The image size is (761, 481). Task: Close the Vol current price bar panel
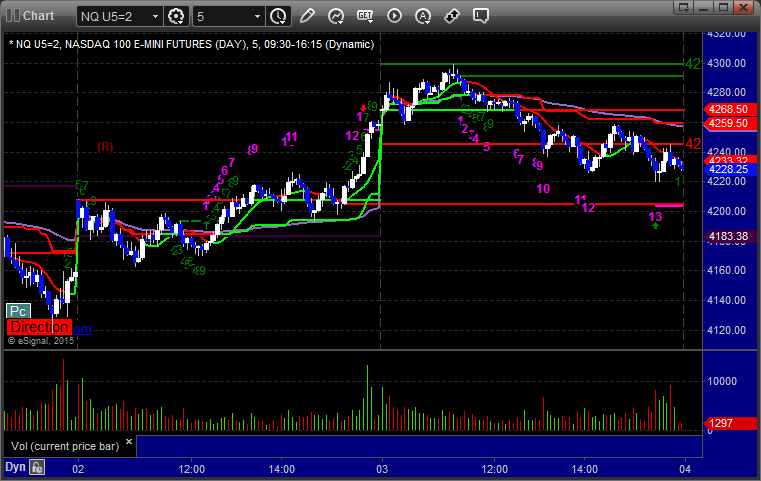coord(129,442)
